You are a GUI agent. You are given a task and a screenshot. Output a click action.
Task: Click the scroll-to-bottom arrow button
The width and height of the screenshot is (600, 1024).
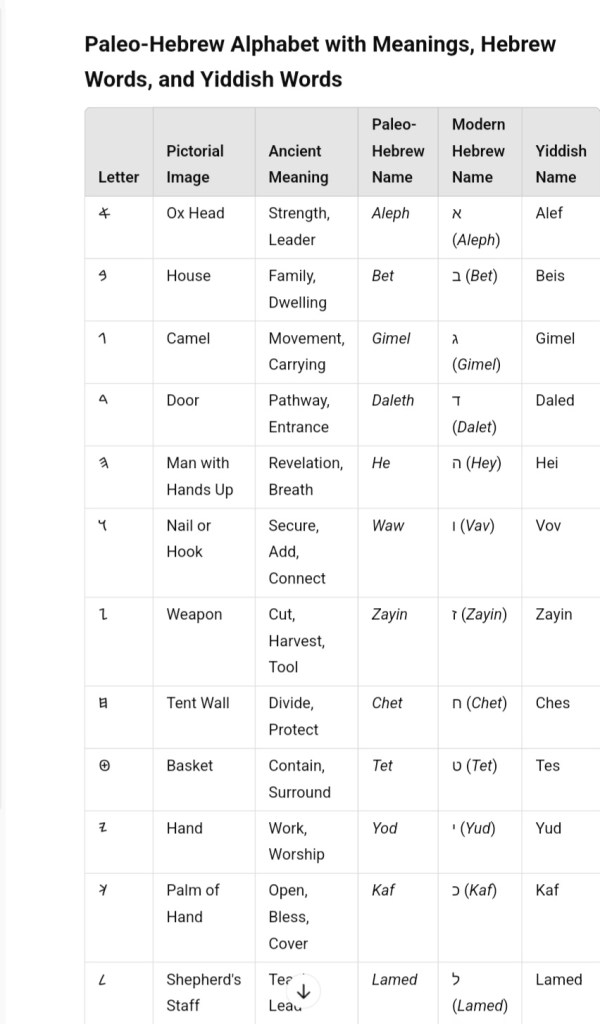304,992
